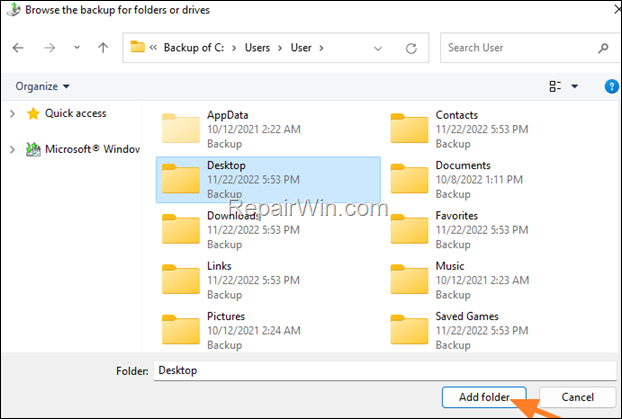Change the view layout icon
622x419 pixels.
point(555,86)
